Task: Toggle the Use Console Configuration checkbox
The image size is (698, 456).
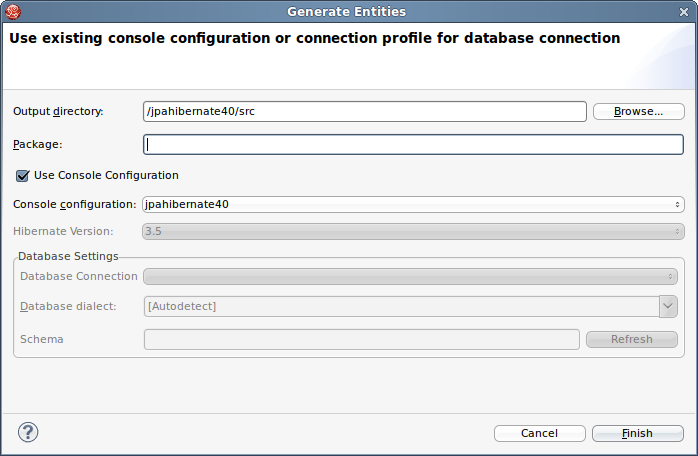Action: point(22,175)
